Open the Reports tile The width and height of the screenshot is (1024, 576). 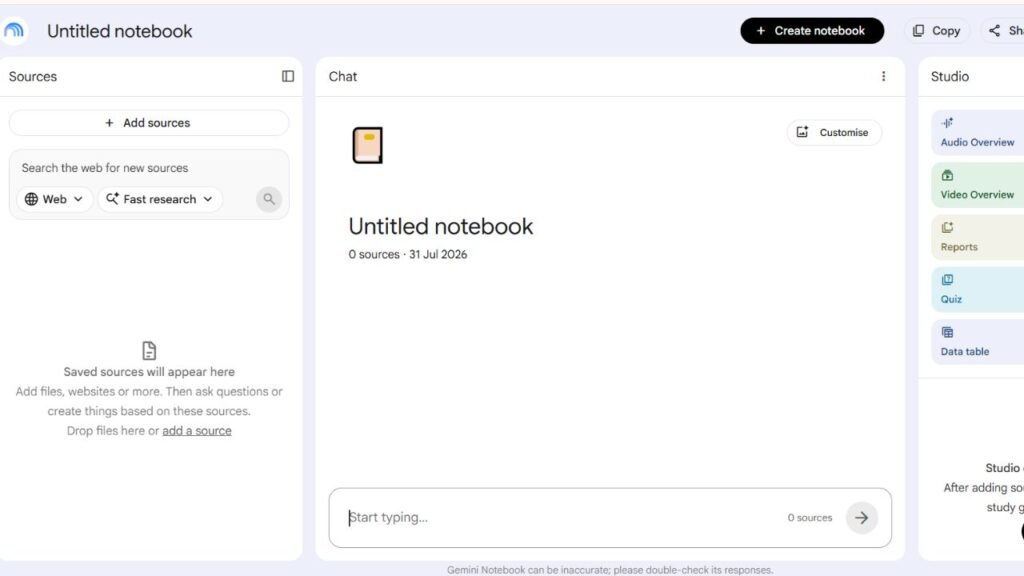pos(978,237)
